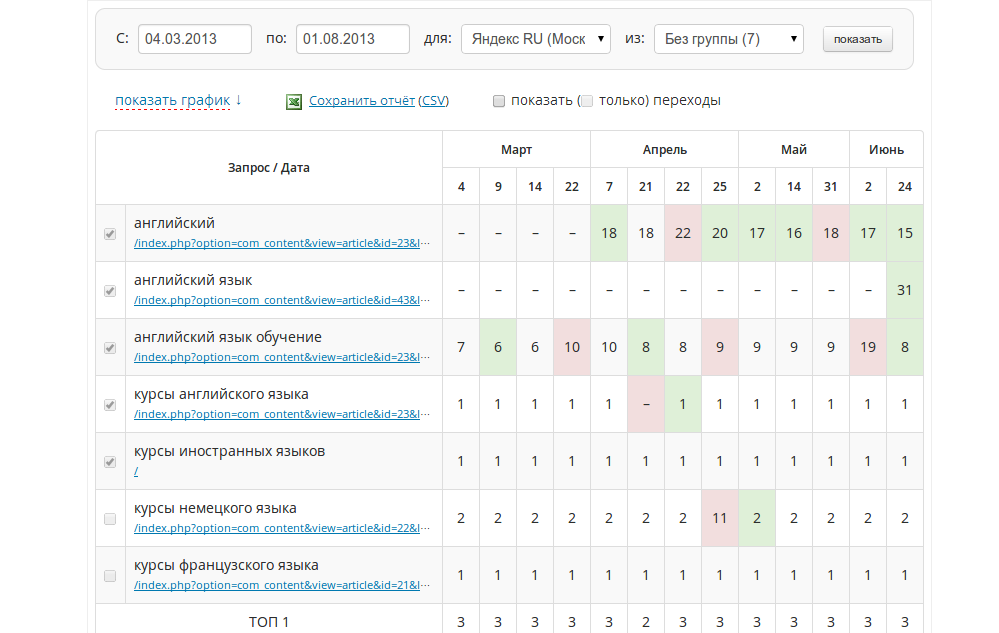
Task: Click pink cell 11 in курсы немецкого языка row
Action: click(x=720, y=518)
